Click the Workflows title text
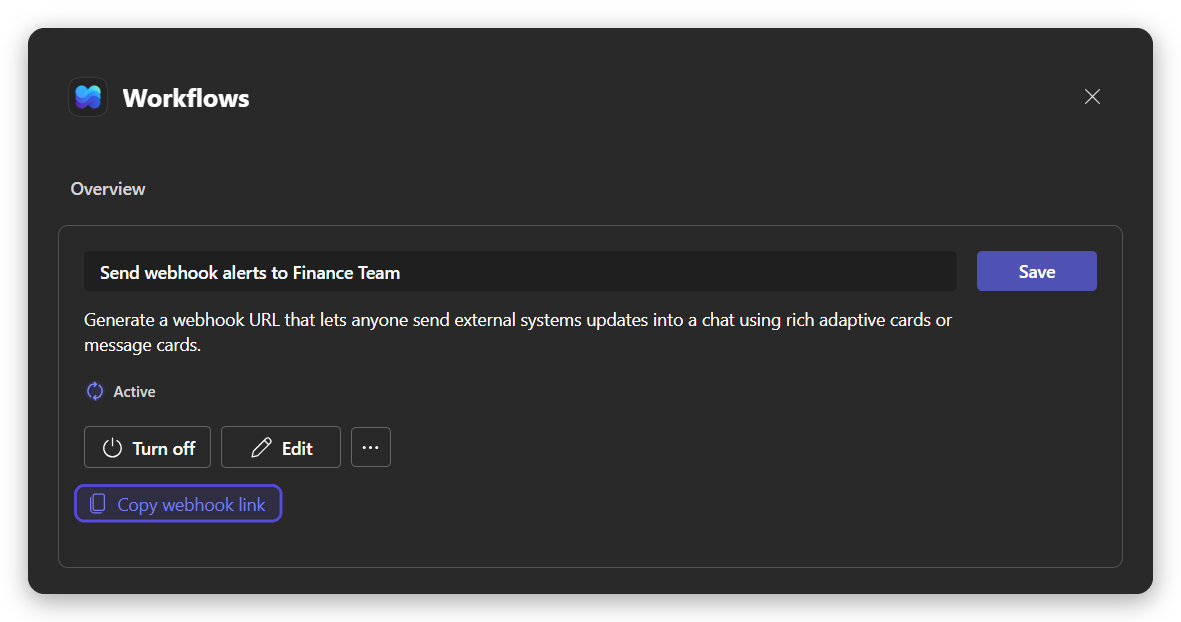 coord(186,98)
